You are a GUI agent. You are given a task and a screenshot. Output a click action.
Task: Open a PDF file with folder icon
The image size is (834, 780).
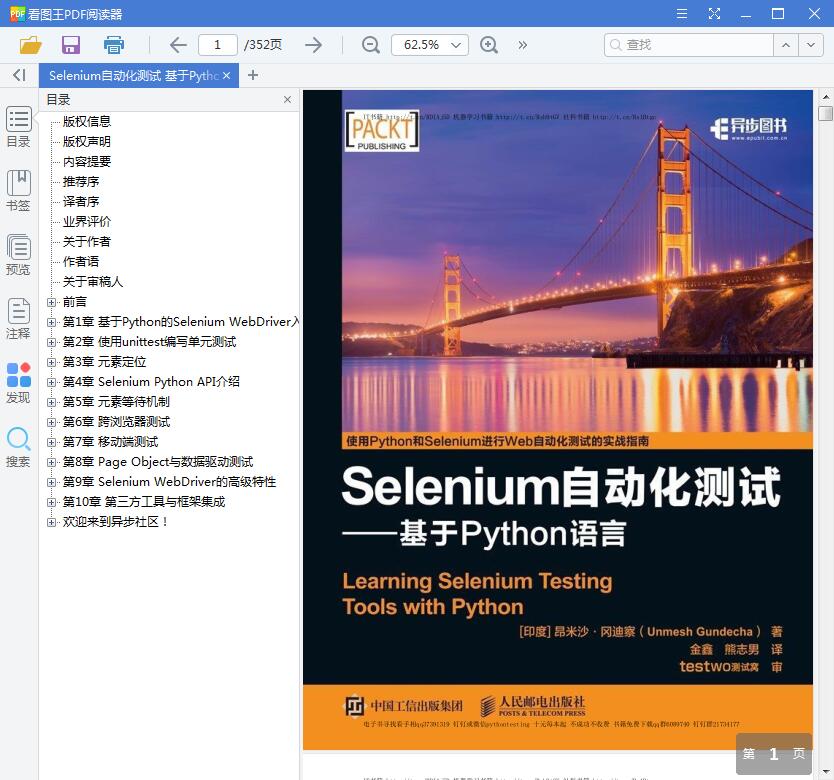click(31, 45)
